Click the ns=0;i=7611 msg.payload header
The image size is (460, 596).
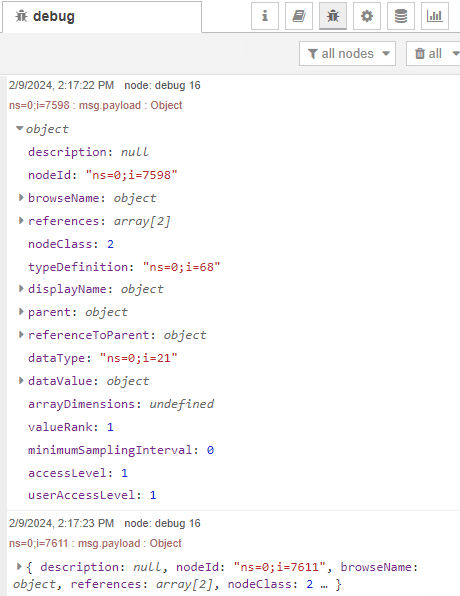pyautogui.click(x=95, y=543)
